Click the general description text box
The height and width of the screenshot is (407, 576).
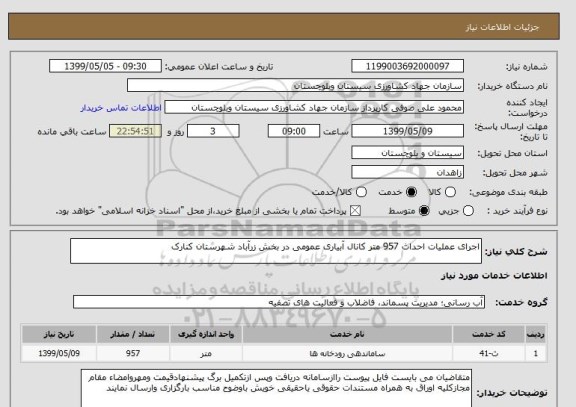click(x=276, y=251)
